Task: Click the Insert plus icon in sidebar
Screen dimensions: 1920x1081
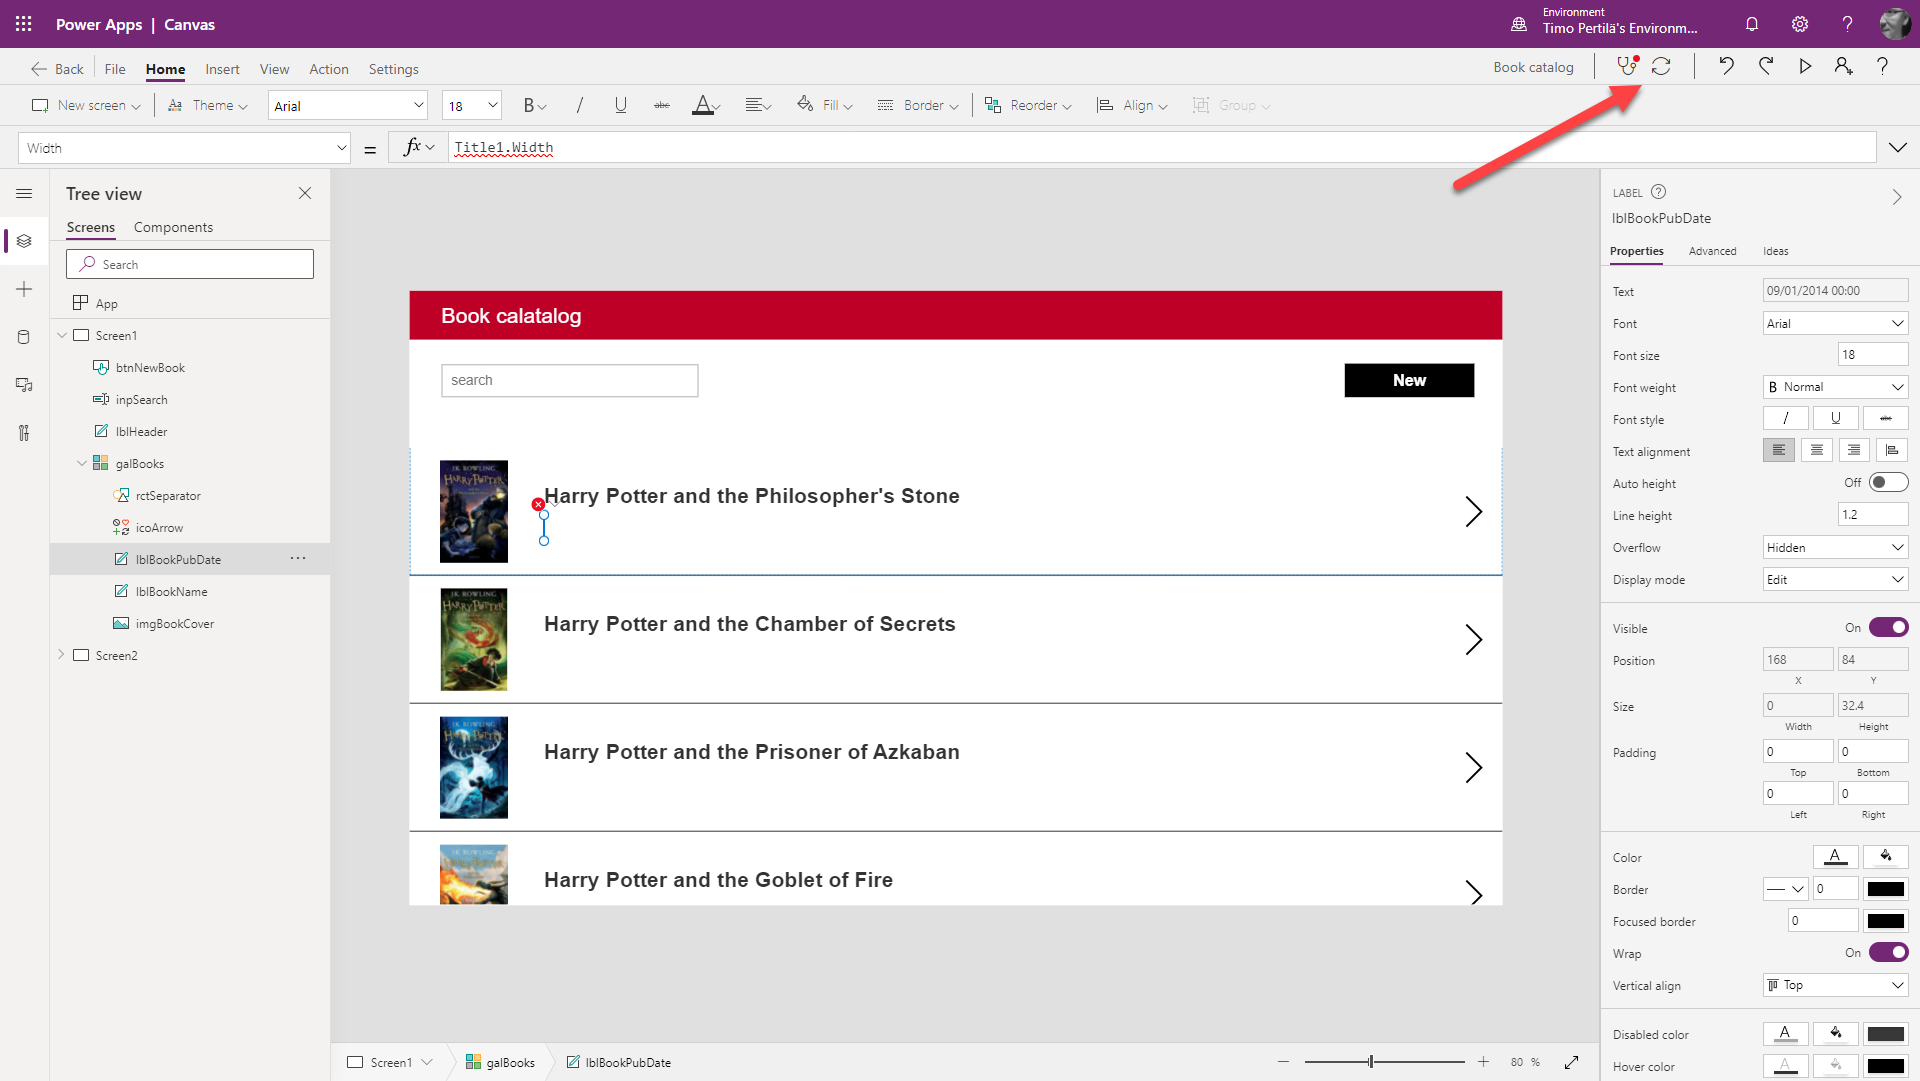Action: click(24, 289)
